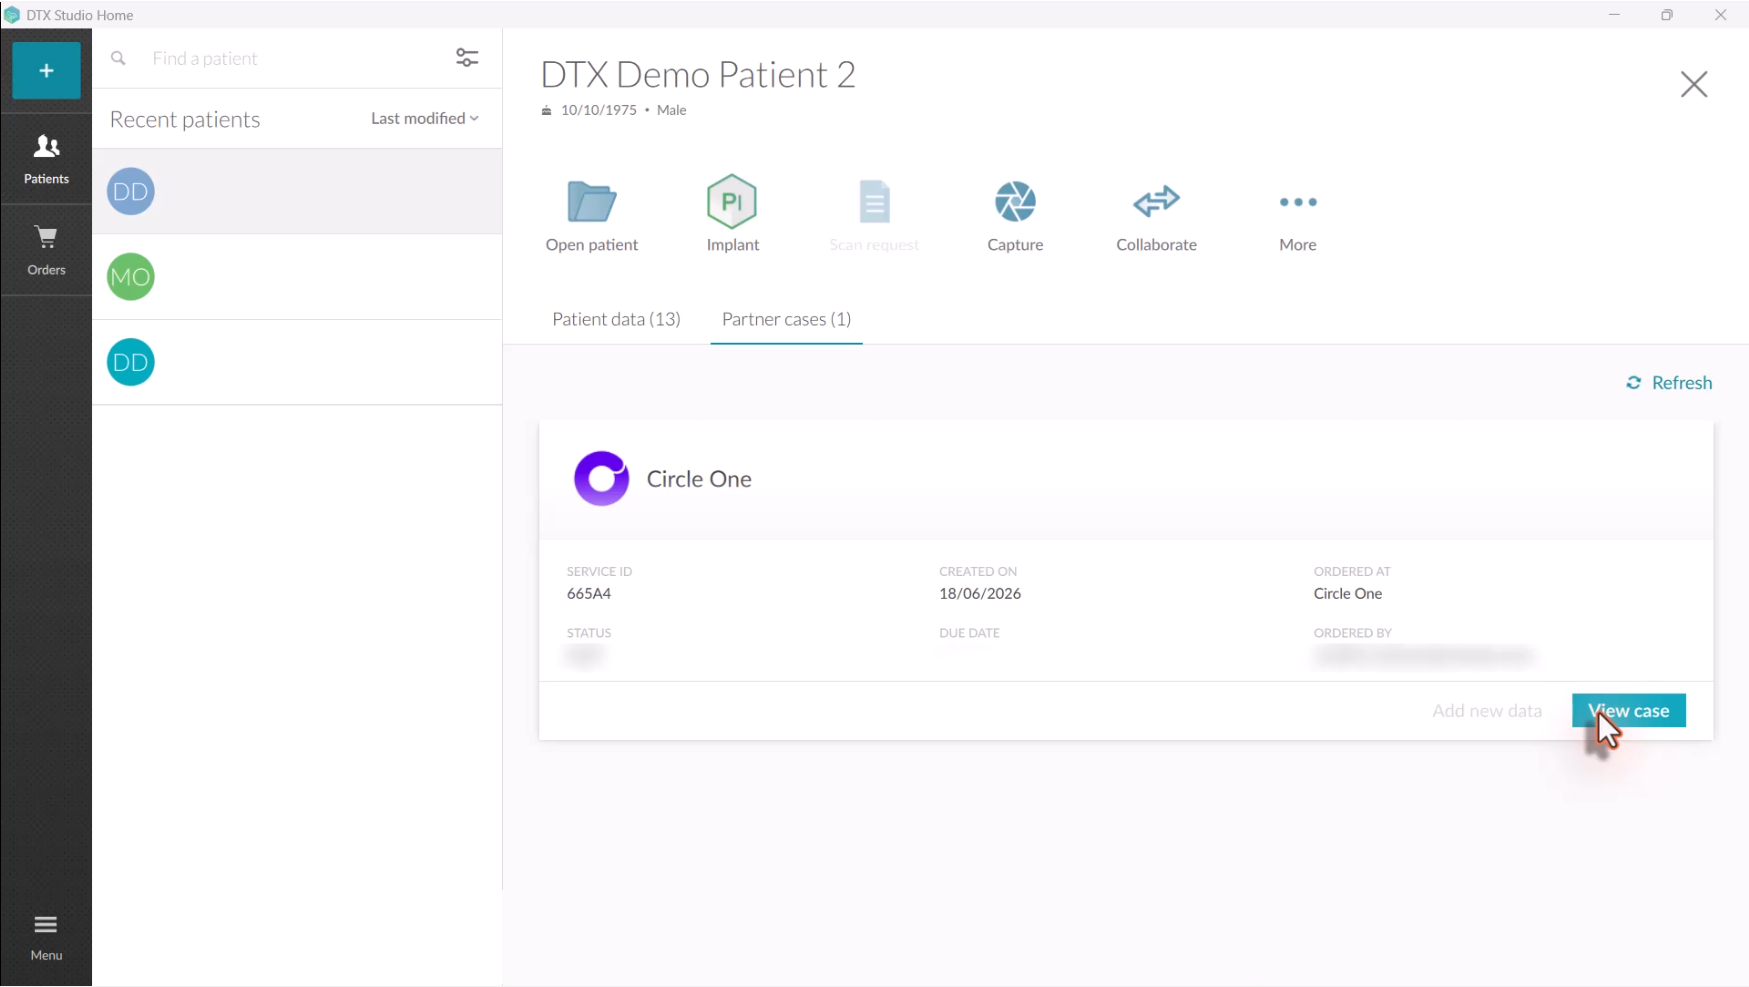The height and width of the screenshot is (987, 1749).
Task: Select the green MO patient avatar
Action: click(131, 277)
